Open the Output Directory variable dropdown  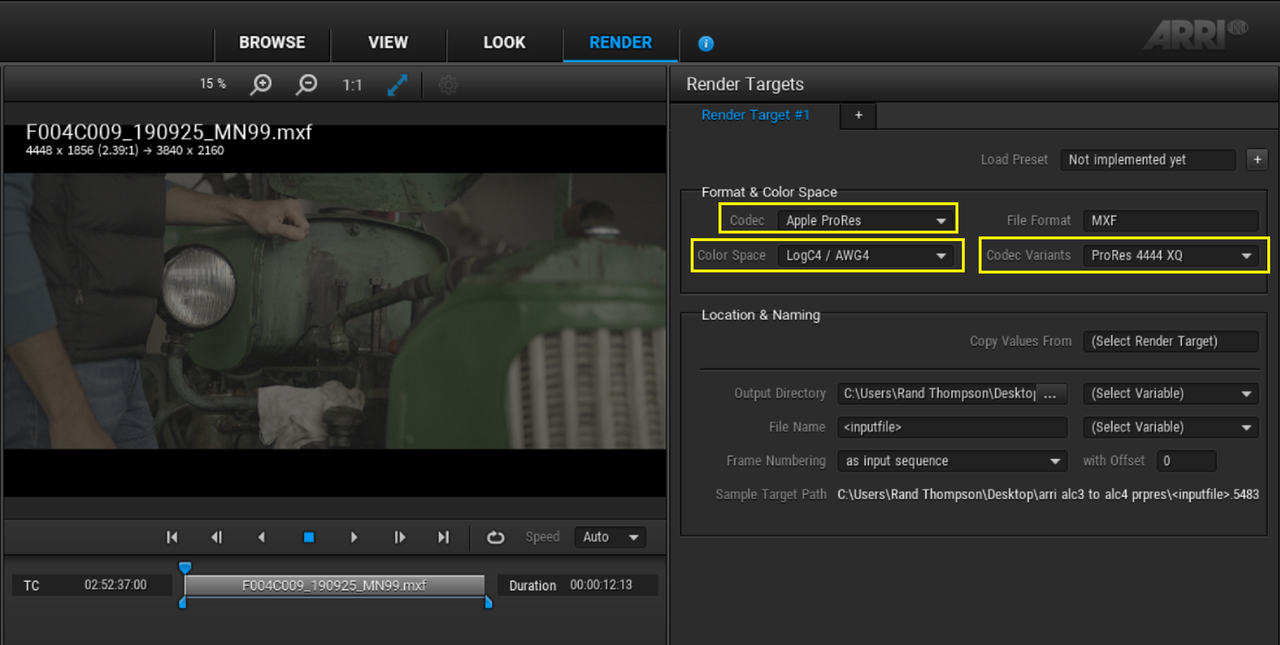pyautogui.click(x=1171, y=393)
